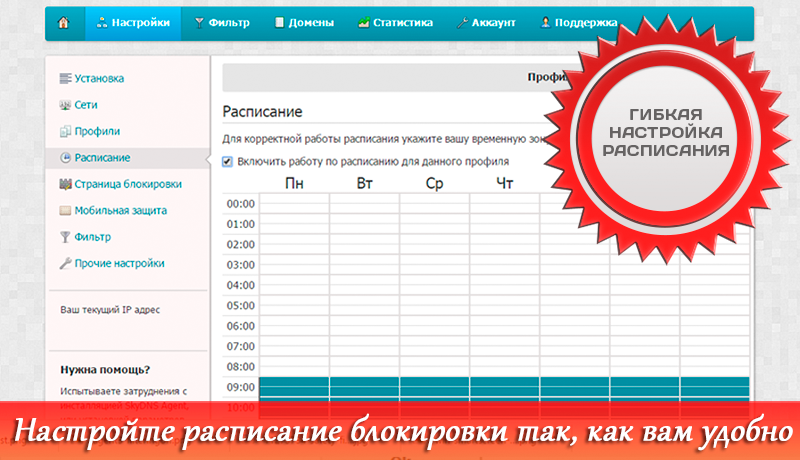This screenshot has width=800, height=460.
Task: Toggle the schedule enable checkbox for profile
Action: coord(227,161)
